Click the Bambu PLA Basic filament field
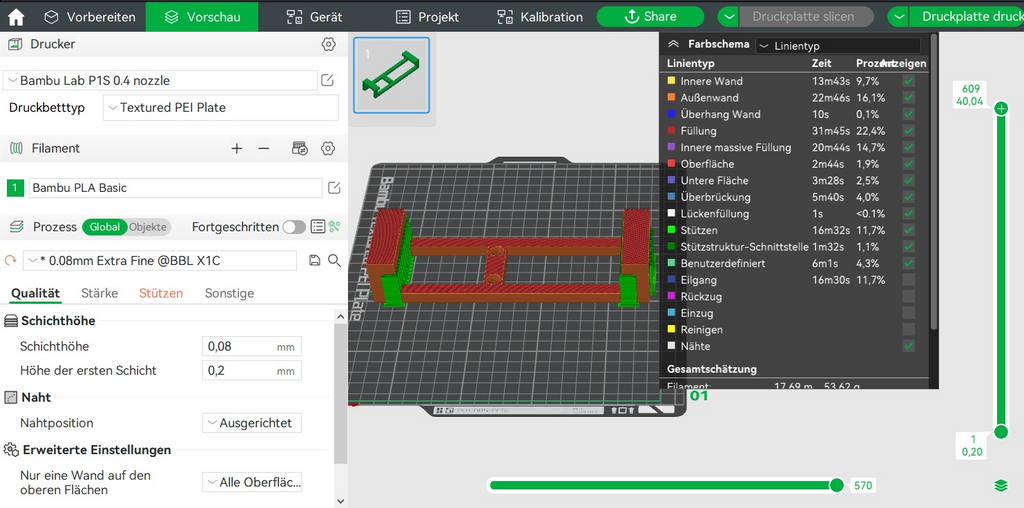The image size is (1024, 508). pos(176,188)
